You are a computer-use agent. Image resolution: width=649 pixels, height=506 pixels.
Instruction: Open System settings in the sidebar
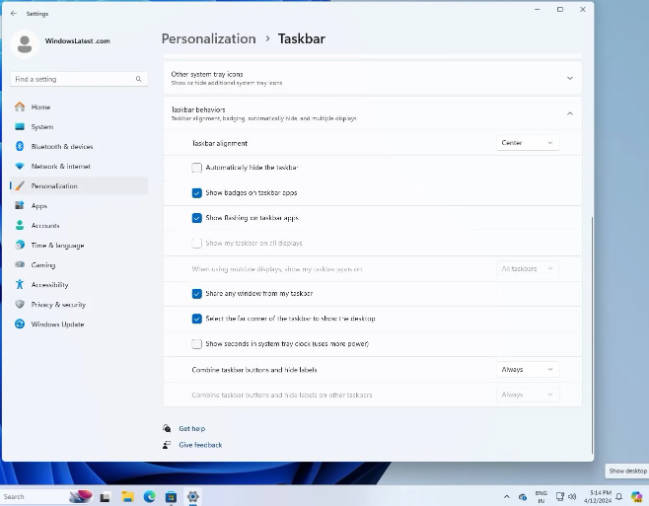79,127
